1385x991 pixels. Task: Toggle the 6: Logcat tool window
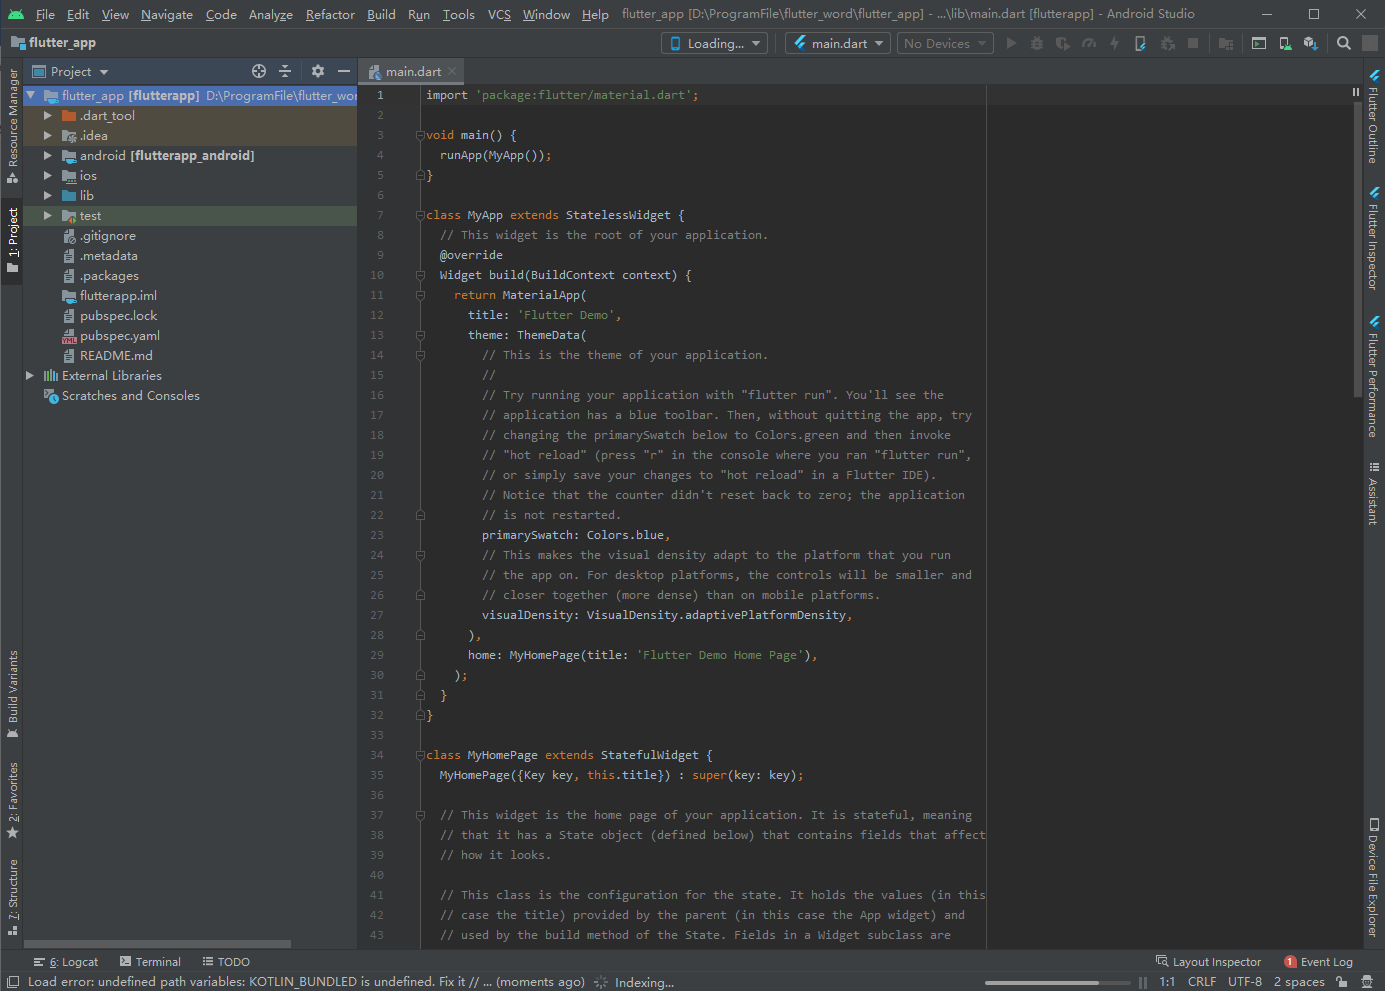66,962
